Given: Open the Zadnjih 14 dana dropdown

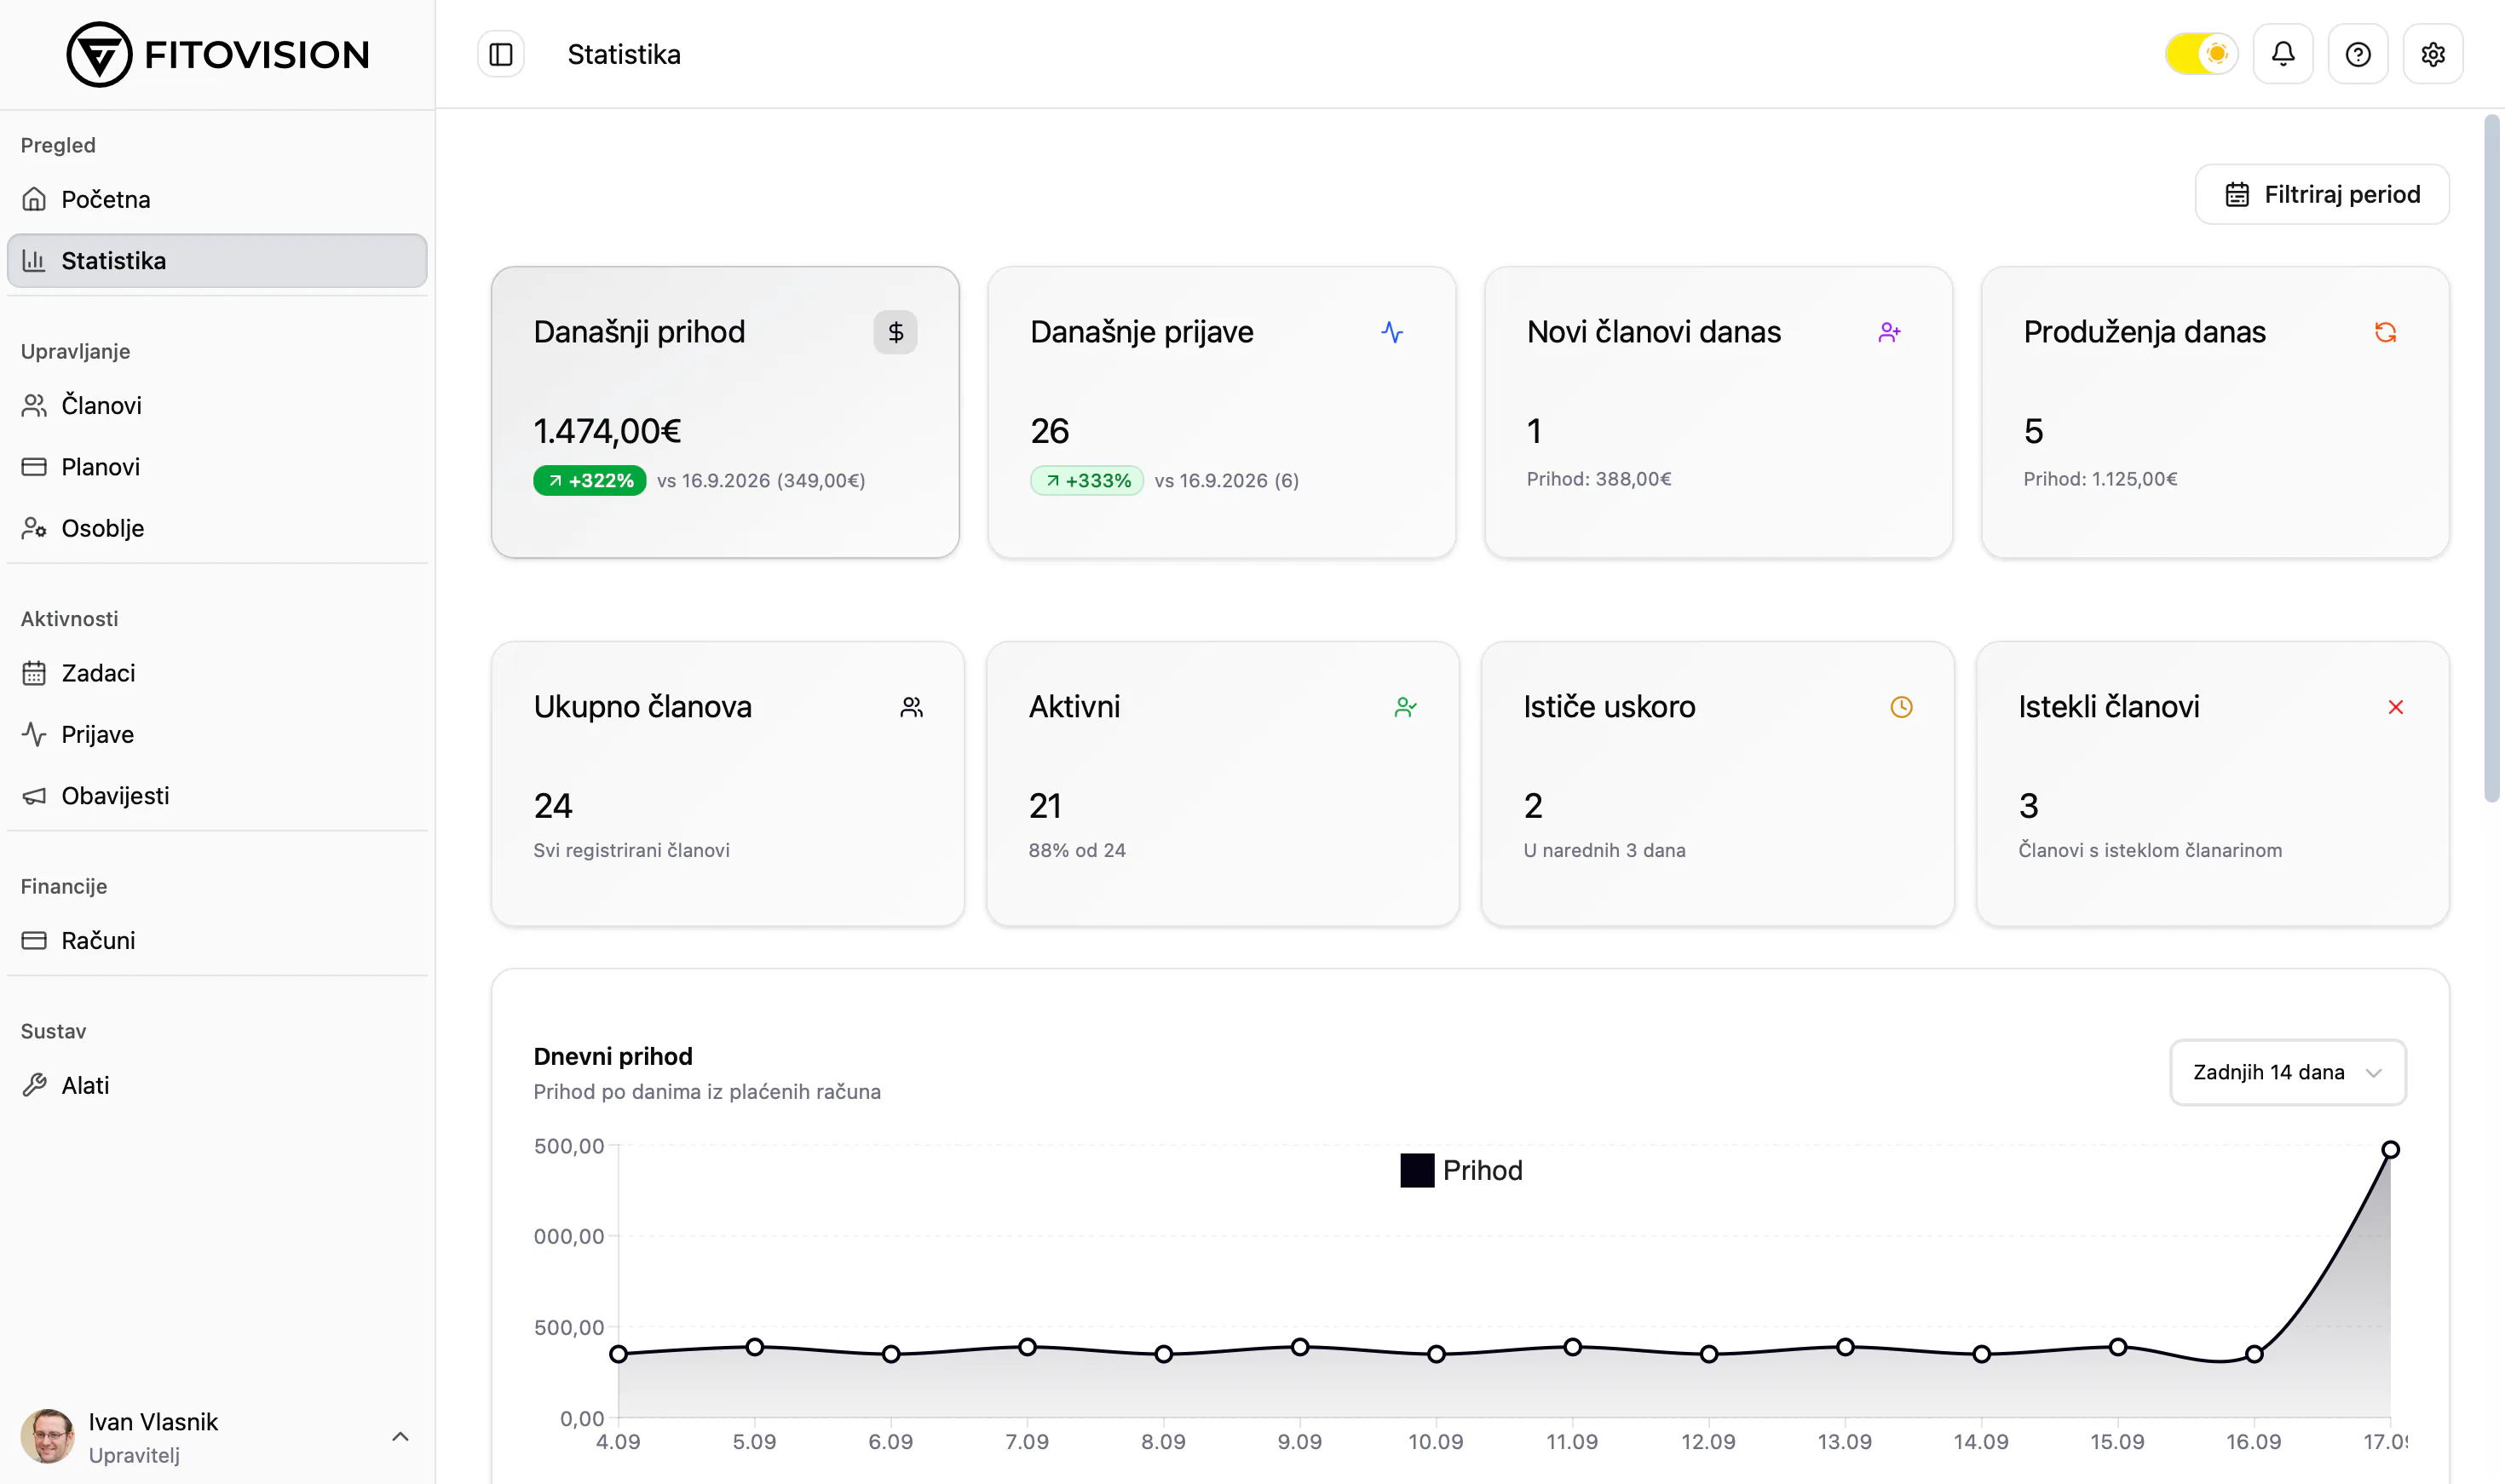Looking at the screenshot, I should point(2288,1072).
